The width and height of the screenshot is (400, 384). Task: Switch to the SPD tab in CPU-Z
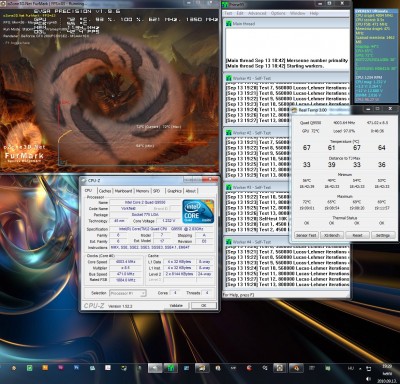tap(156, 191)
